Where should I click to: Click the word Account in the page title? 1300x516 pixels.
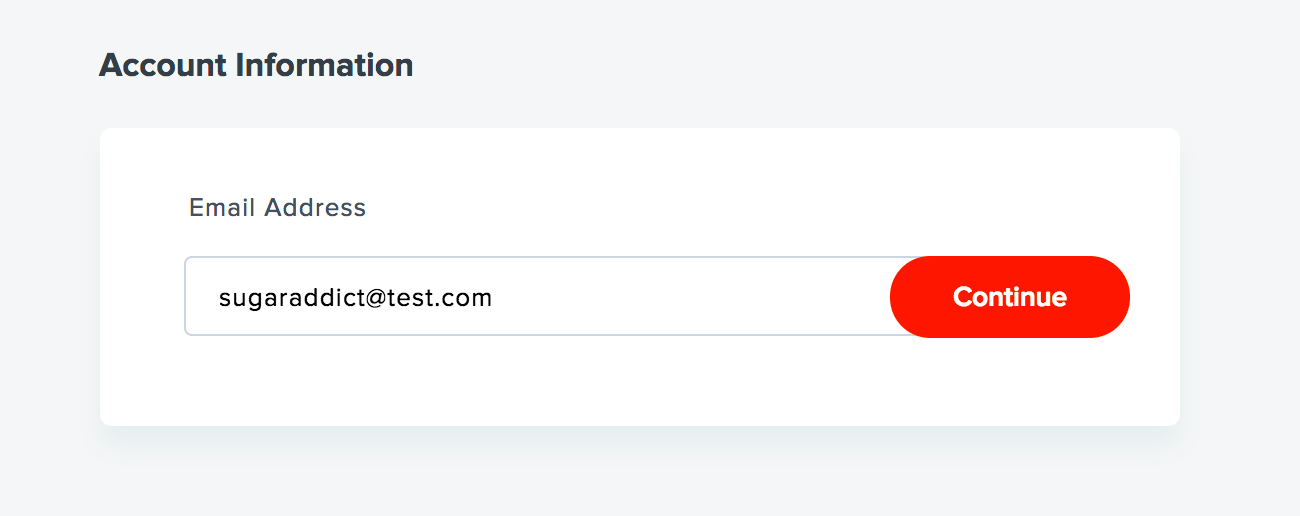[x=163, y=66]
